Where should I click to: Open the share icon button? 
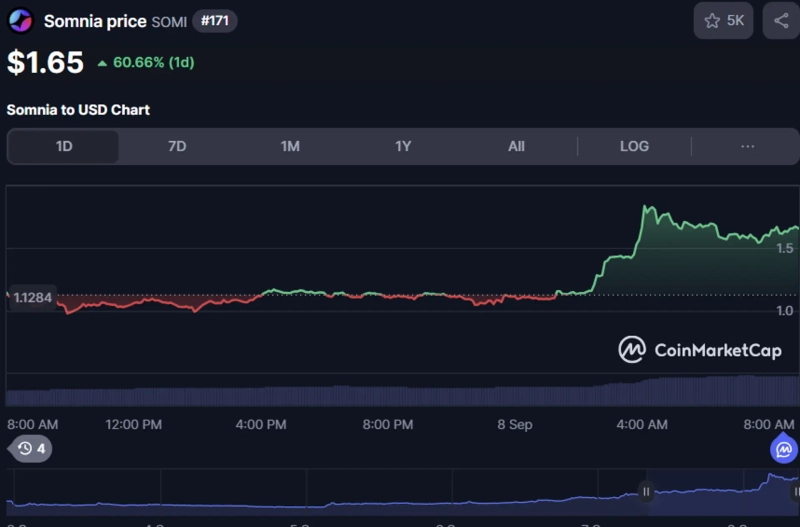[x=780, y=20]
